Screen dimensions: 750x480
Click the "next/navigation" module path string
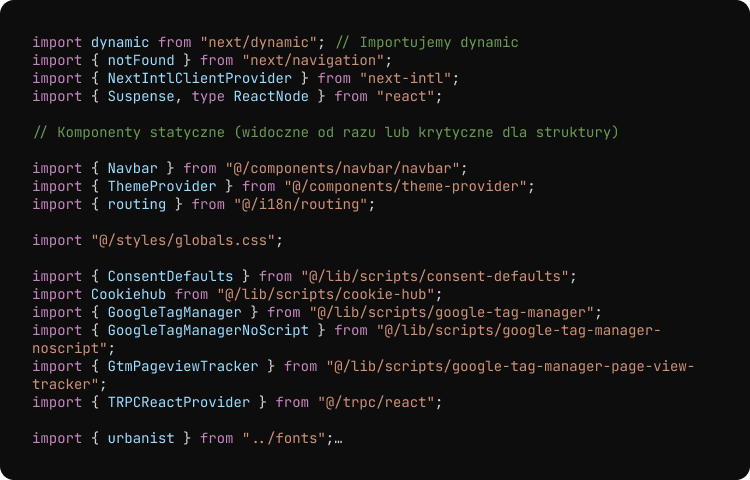[x=308, y=60]
